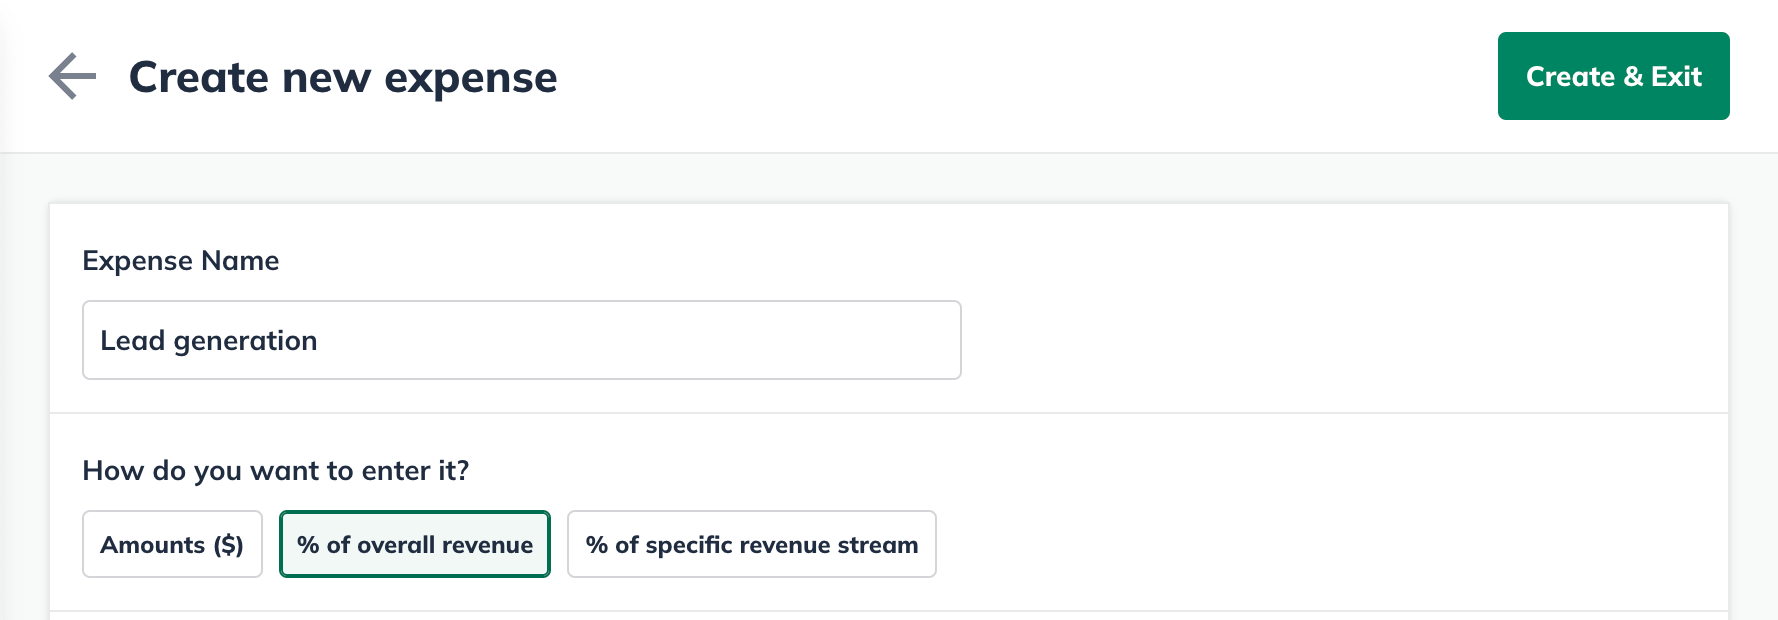This screenshot has height=620, width=1778.
Task: Toggle the highlighted overall revenue percentage button
Action: click(415, 544)
